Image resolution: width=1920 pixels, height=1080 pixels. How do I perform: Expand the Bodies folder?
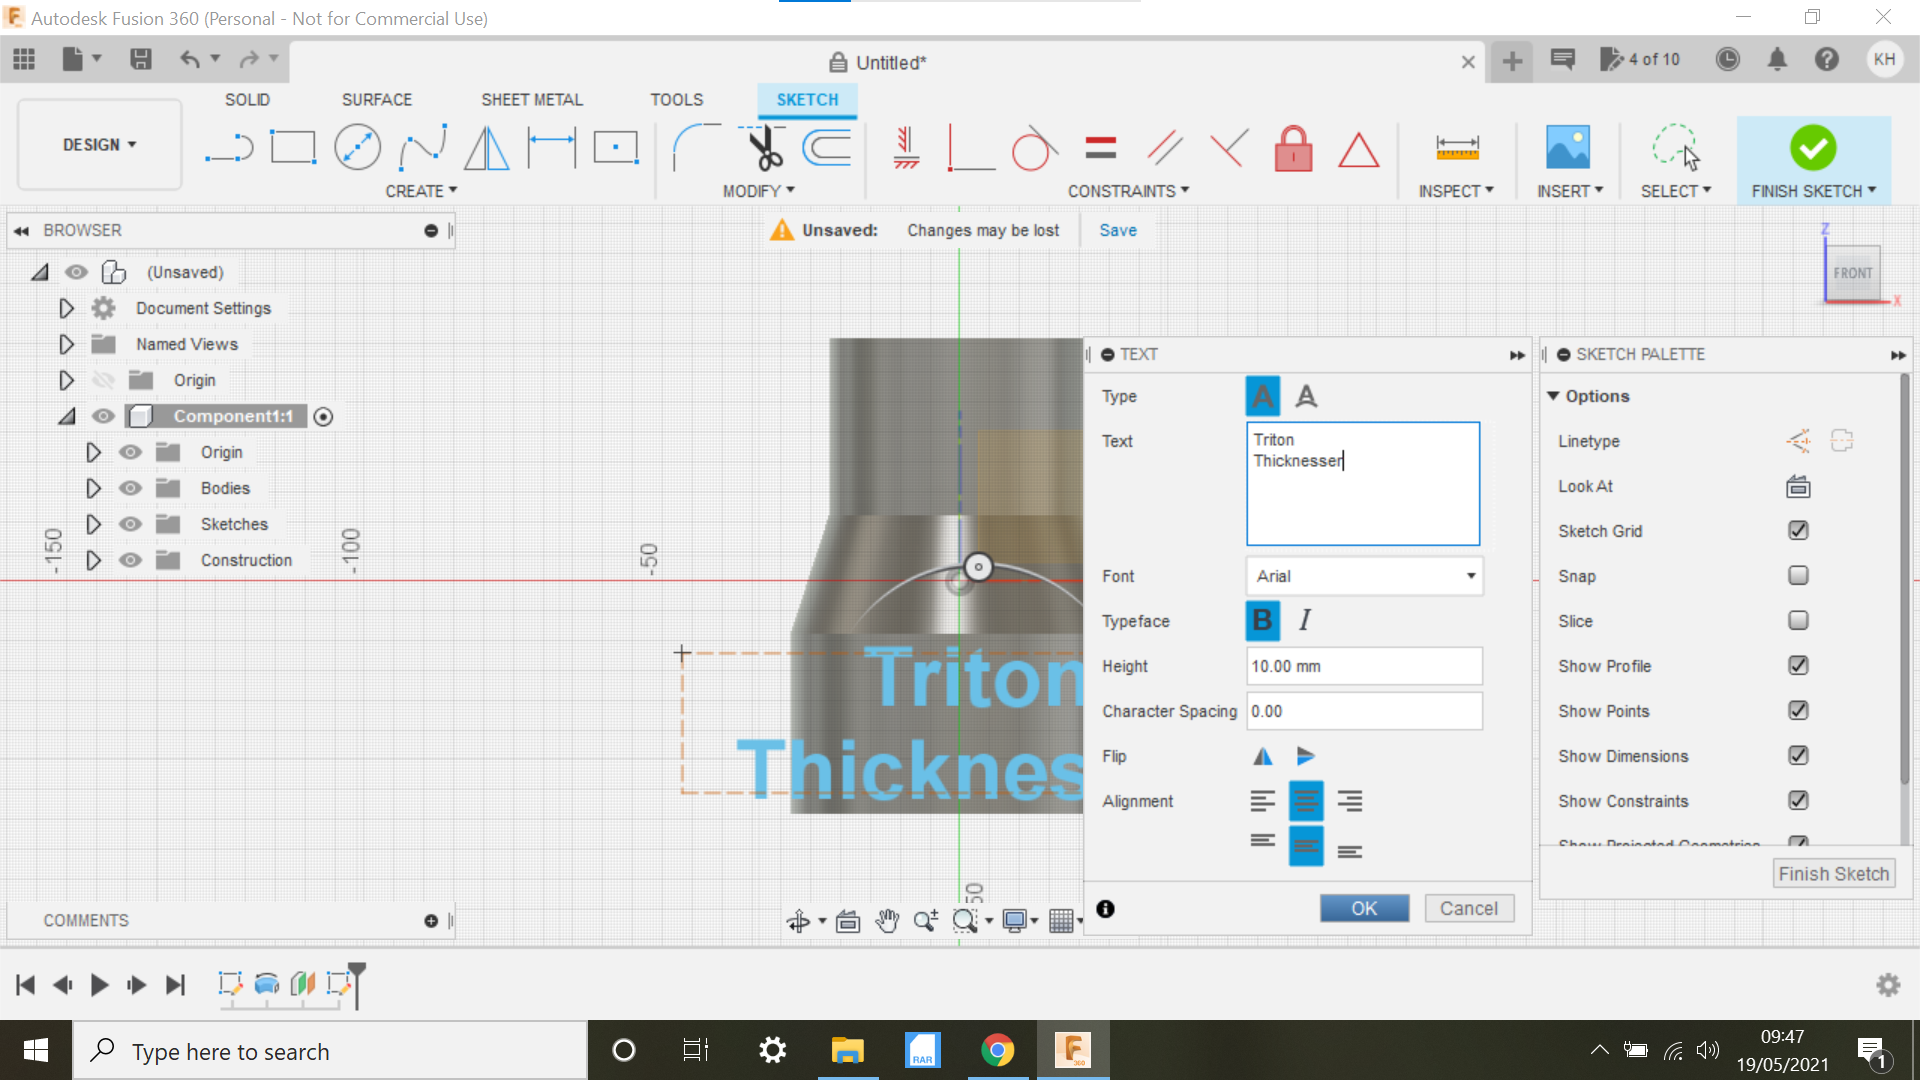pyautogui.click(x=93, y=488)
